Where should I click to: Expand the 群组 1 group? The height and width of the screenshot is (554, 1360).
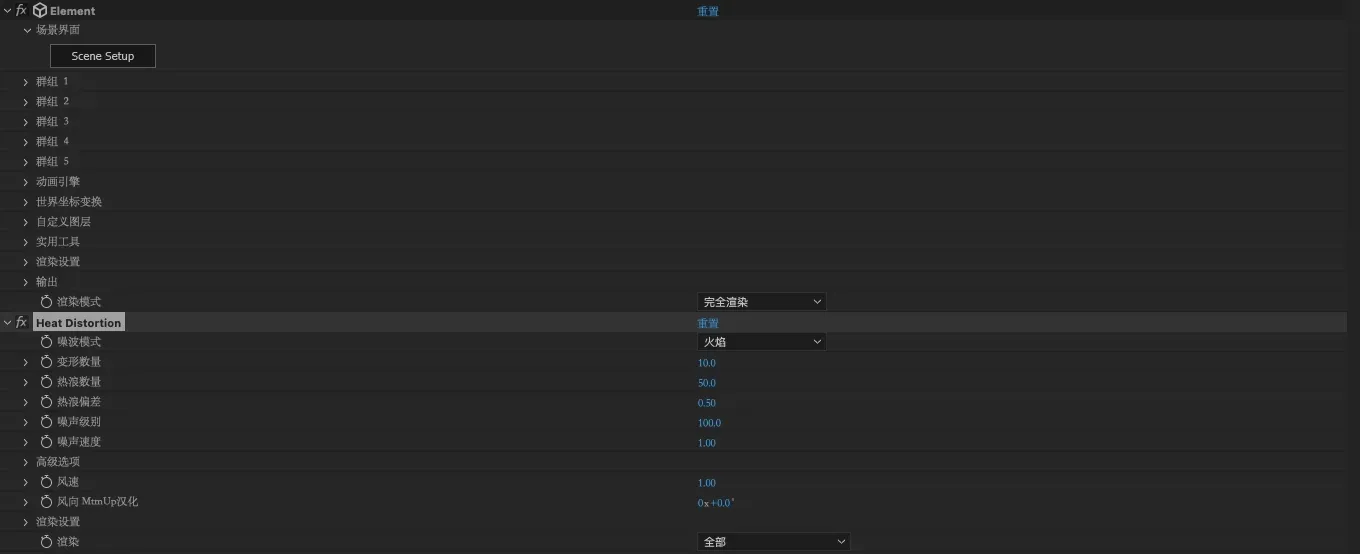[26, 82]
